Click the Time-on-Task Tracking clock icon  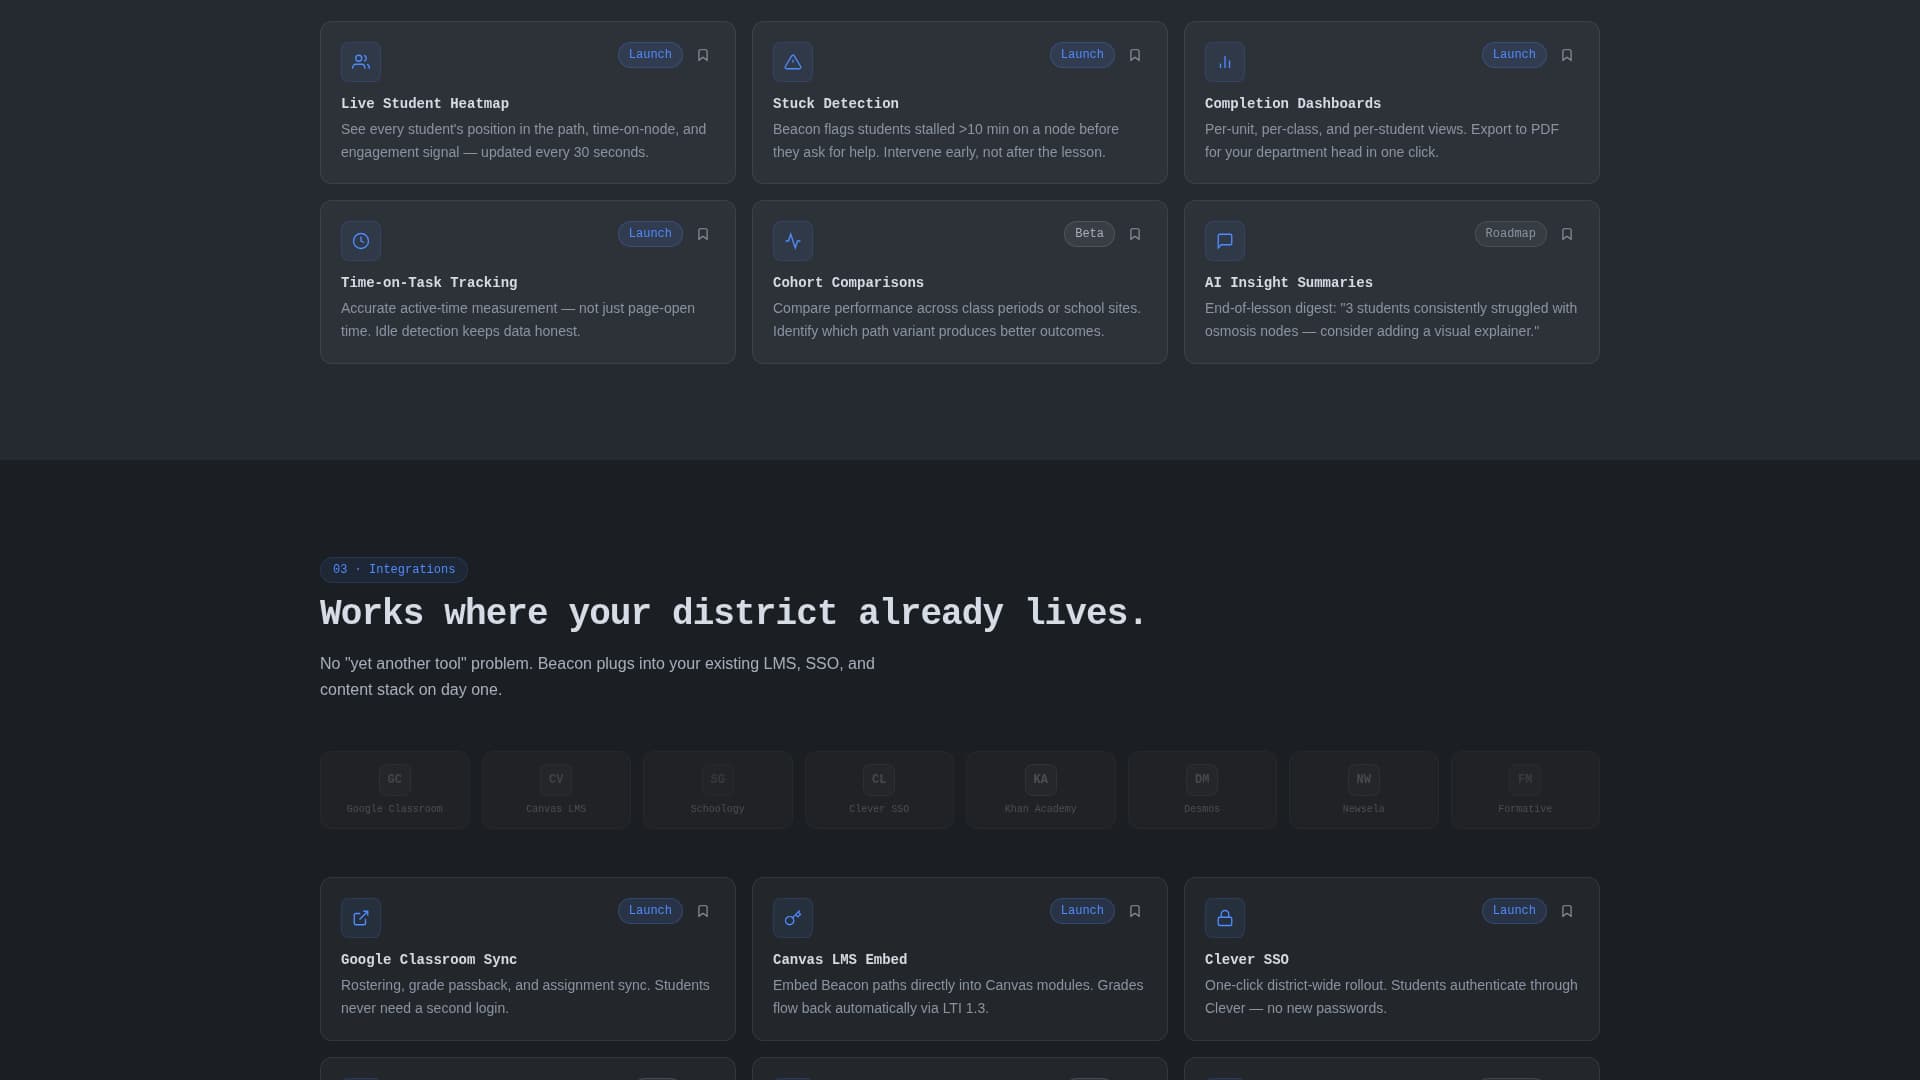click(x=361, y=241)
